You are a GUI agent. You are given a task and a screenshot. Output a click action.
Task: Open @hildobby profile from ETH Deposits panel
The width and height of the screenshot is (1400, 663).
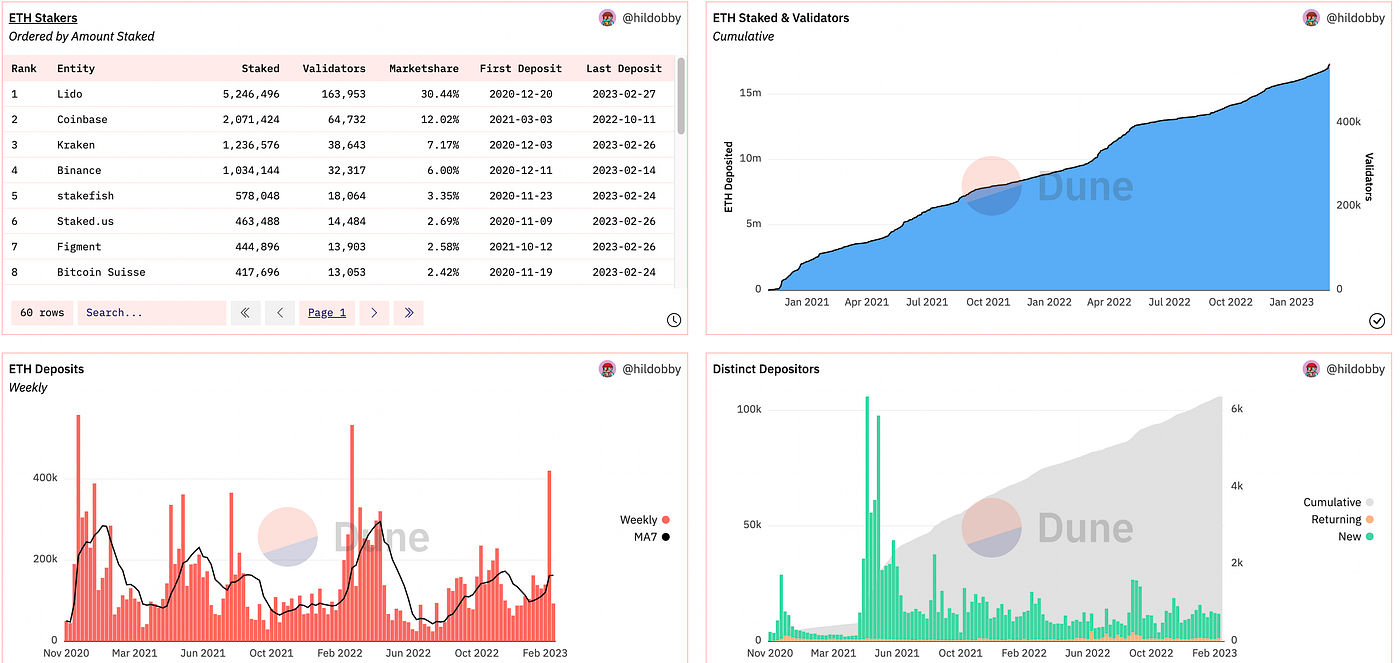(652, 369)
